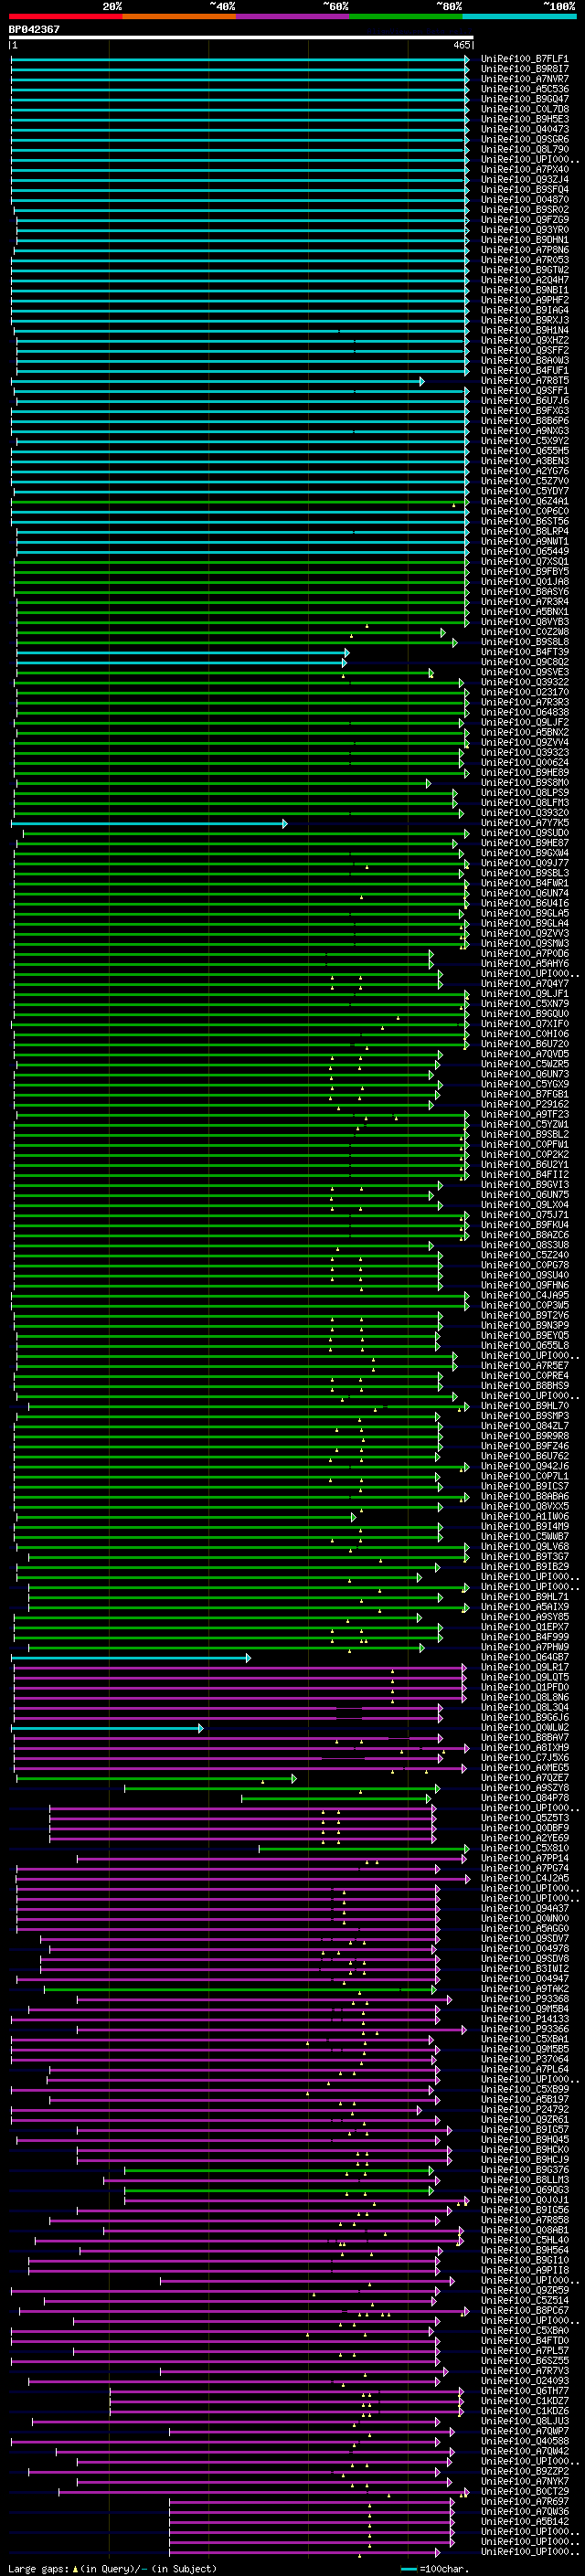Select label UniRef100_Q7XIF0
The image size is (585, 2576).
pyautogui.click(x=524, y=1024)
